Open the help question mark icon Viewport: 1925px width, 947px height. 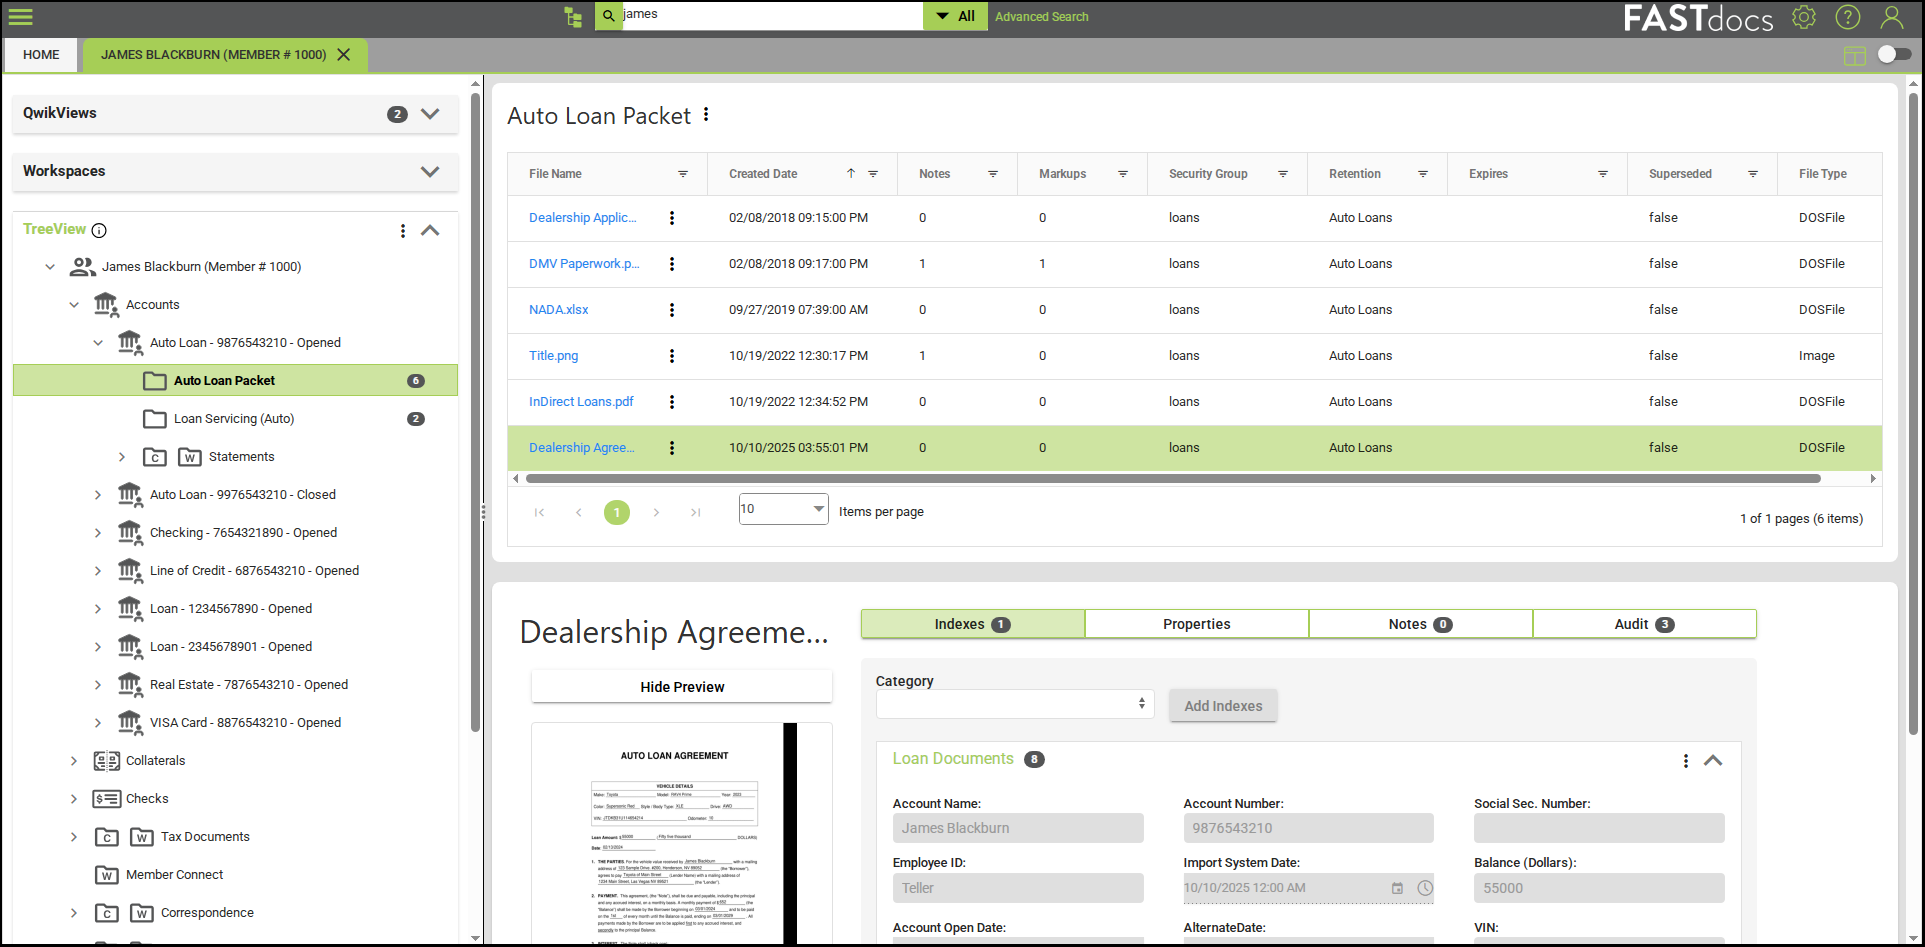tap(1848, 17)
